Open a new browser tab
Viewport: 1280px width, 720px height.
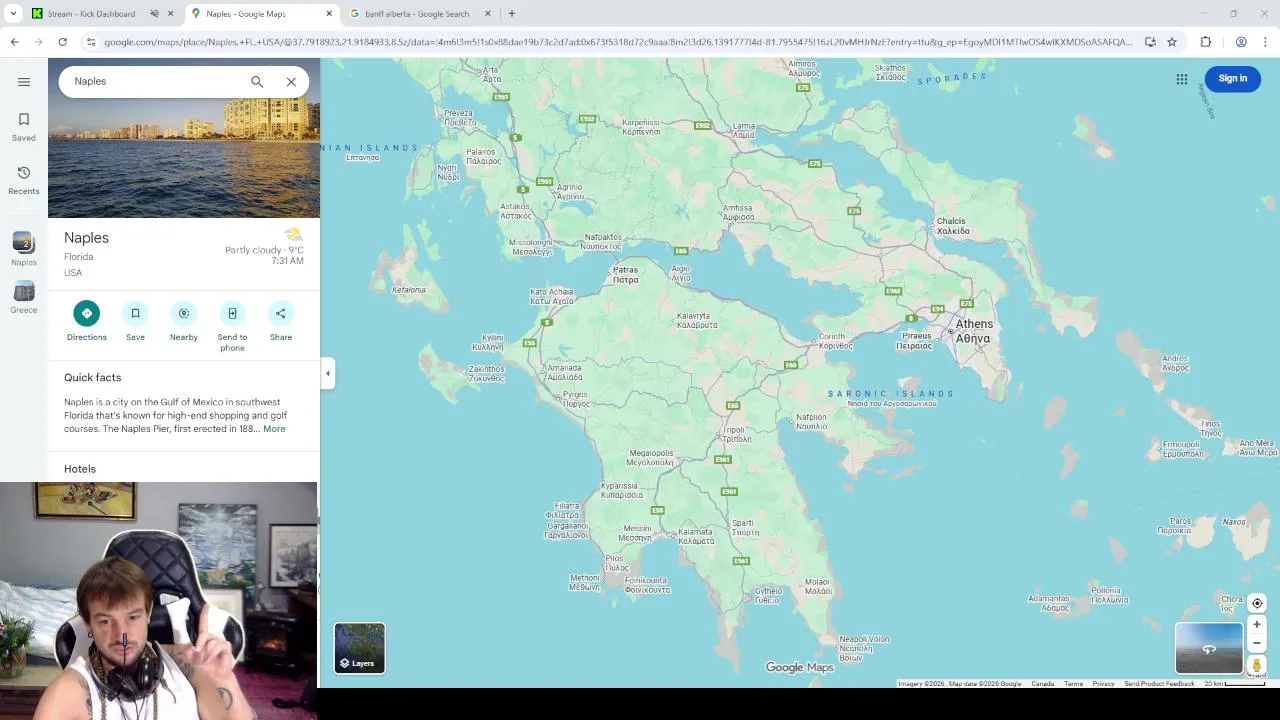click(x=512, y=14)
